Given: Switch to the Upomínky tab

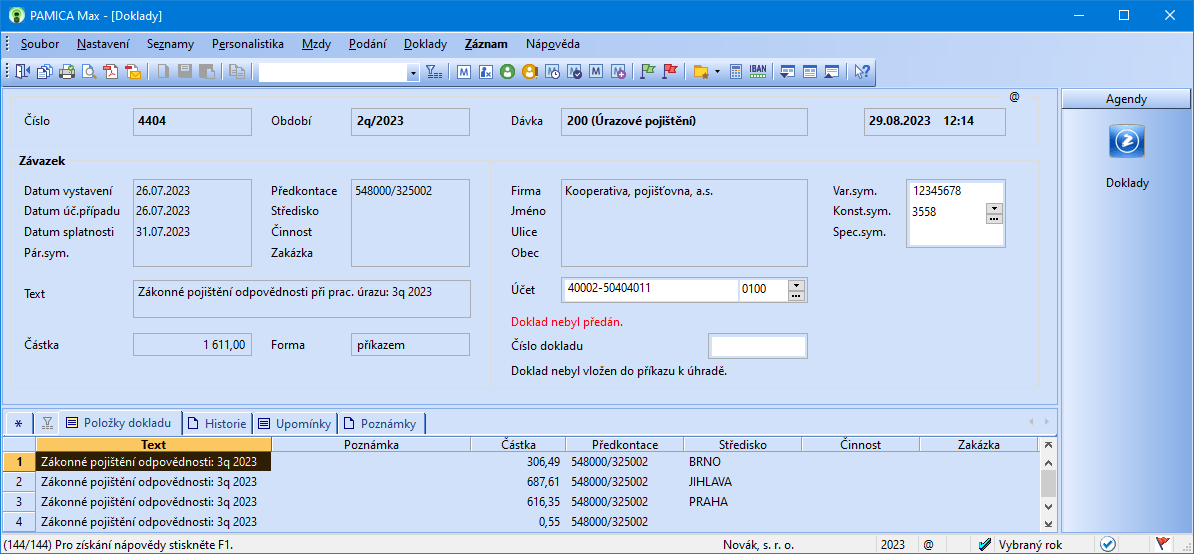Looking at the screenshot, I should (294, 423).
